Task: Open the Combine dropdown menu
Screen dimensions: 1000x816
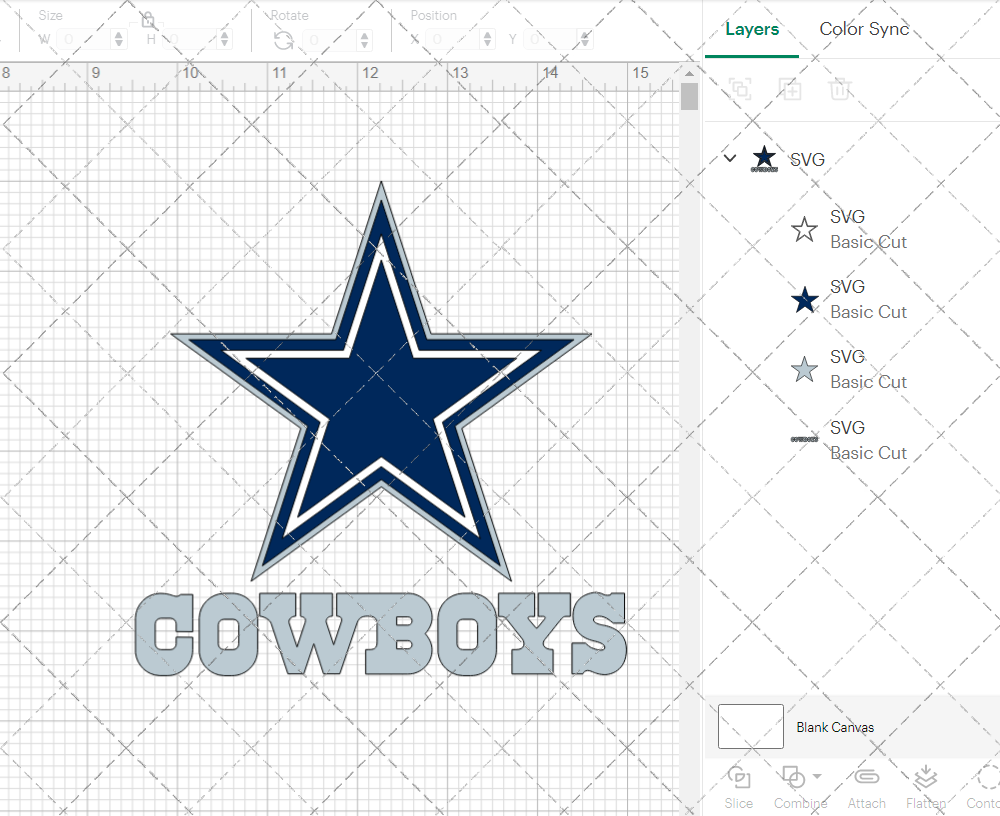Action: (x=817, y=776)
